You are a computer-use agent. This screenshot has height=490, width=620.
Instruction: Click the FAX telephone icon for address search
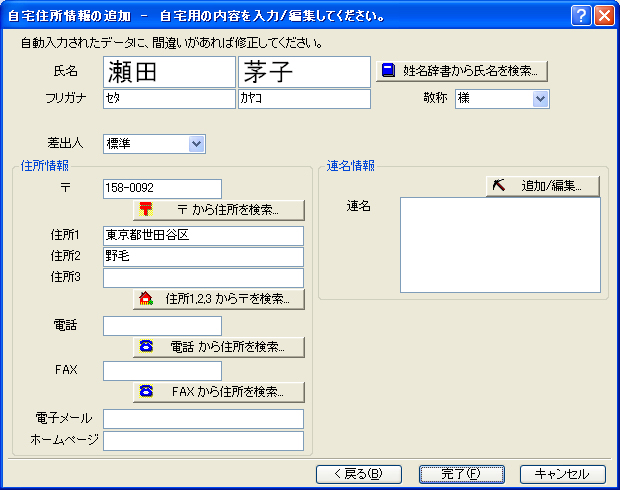[146, 391]
